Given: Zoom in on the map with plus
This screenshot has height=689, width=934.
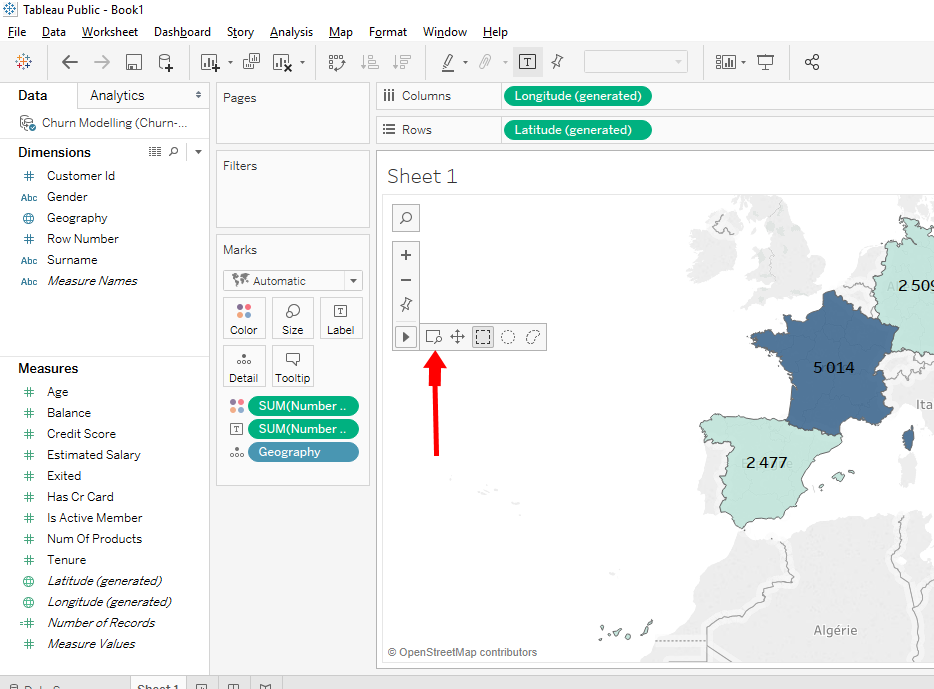Looking at the screenshot, I should [406, 255].
